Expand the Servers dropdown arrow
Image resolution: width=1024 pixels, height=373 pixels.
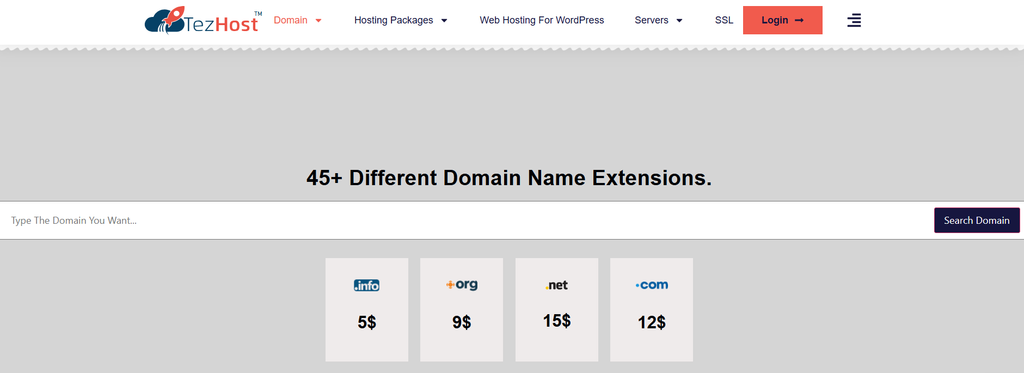679,20
